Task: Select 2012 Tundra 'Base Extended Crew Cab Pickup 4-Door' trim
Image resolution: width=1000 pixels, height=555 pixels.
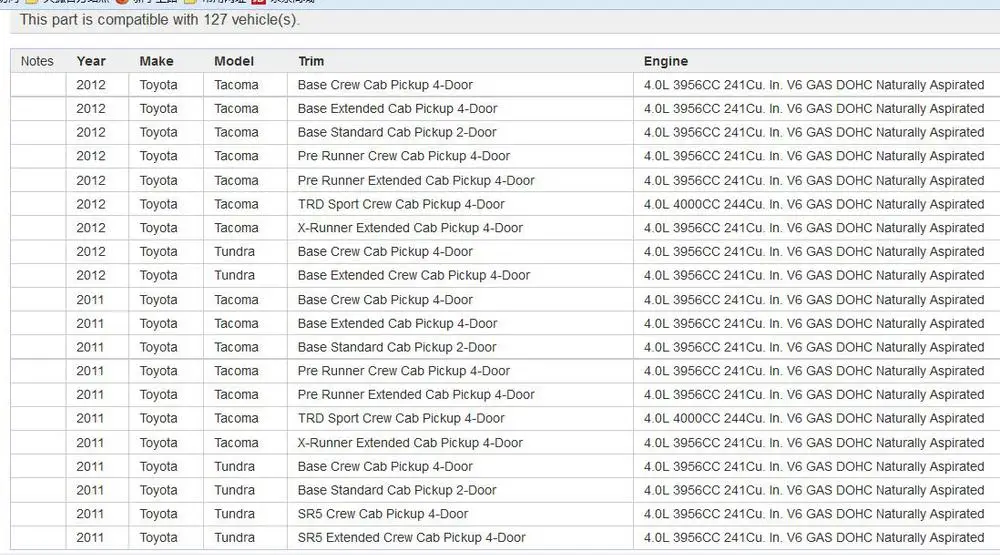Action: pyautogui.click(x=414, y=275)
